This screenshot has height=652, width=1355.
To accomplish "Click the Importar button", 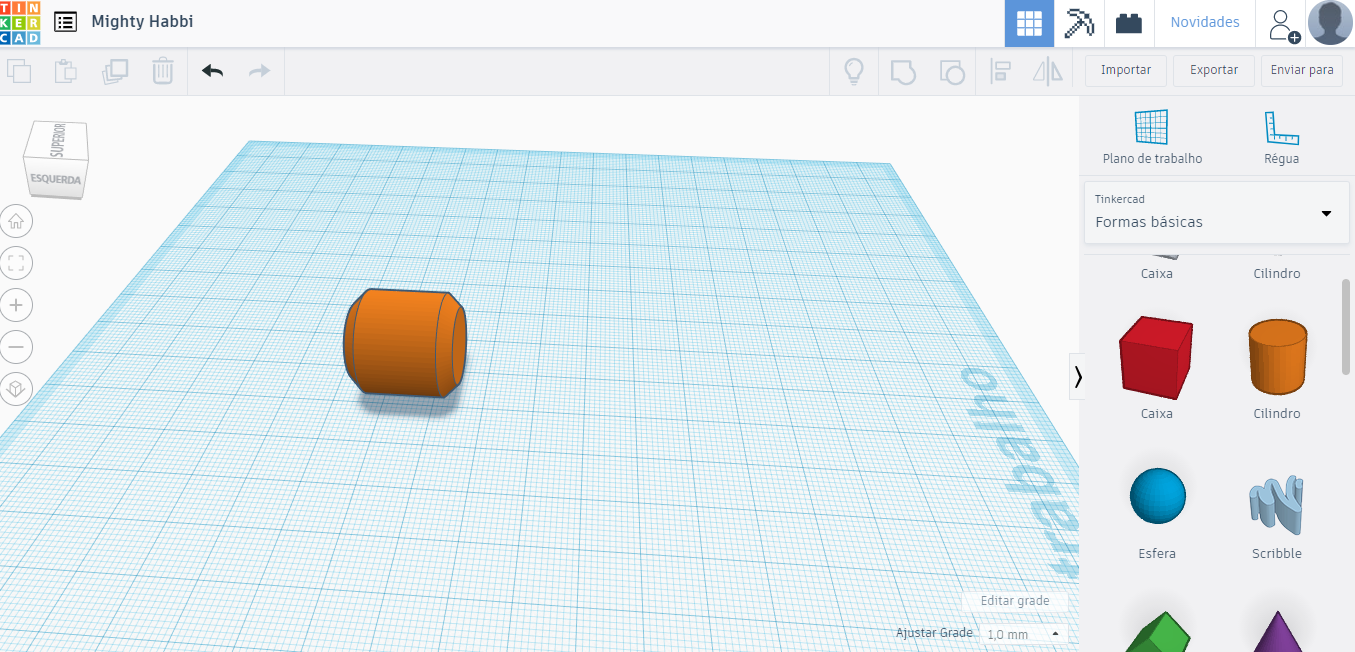I will tap(1126, 70).
